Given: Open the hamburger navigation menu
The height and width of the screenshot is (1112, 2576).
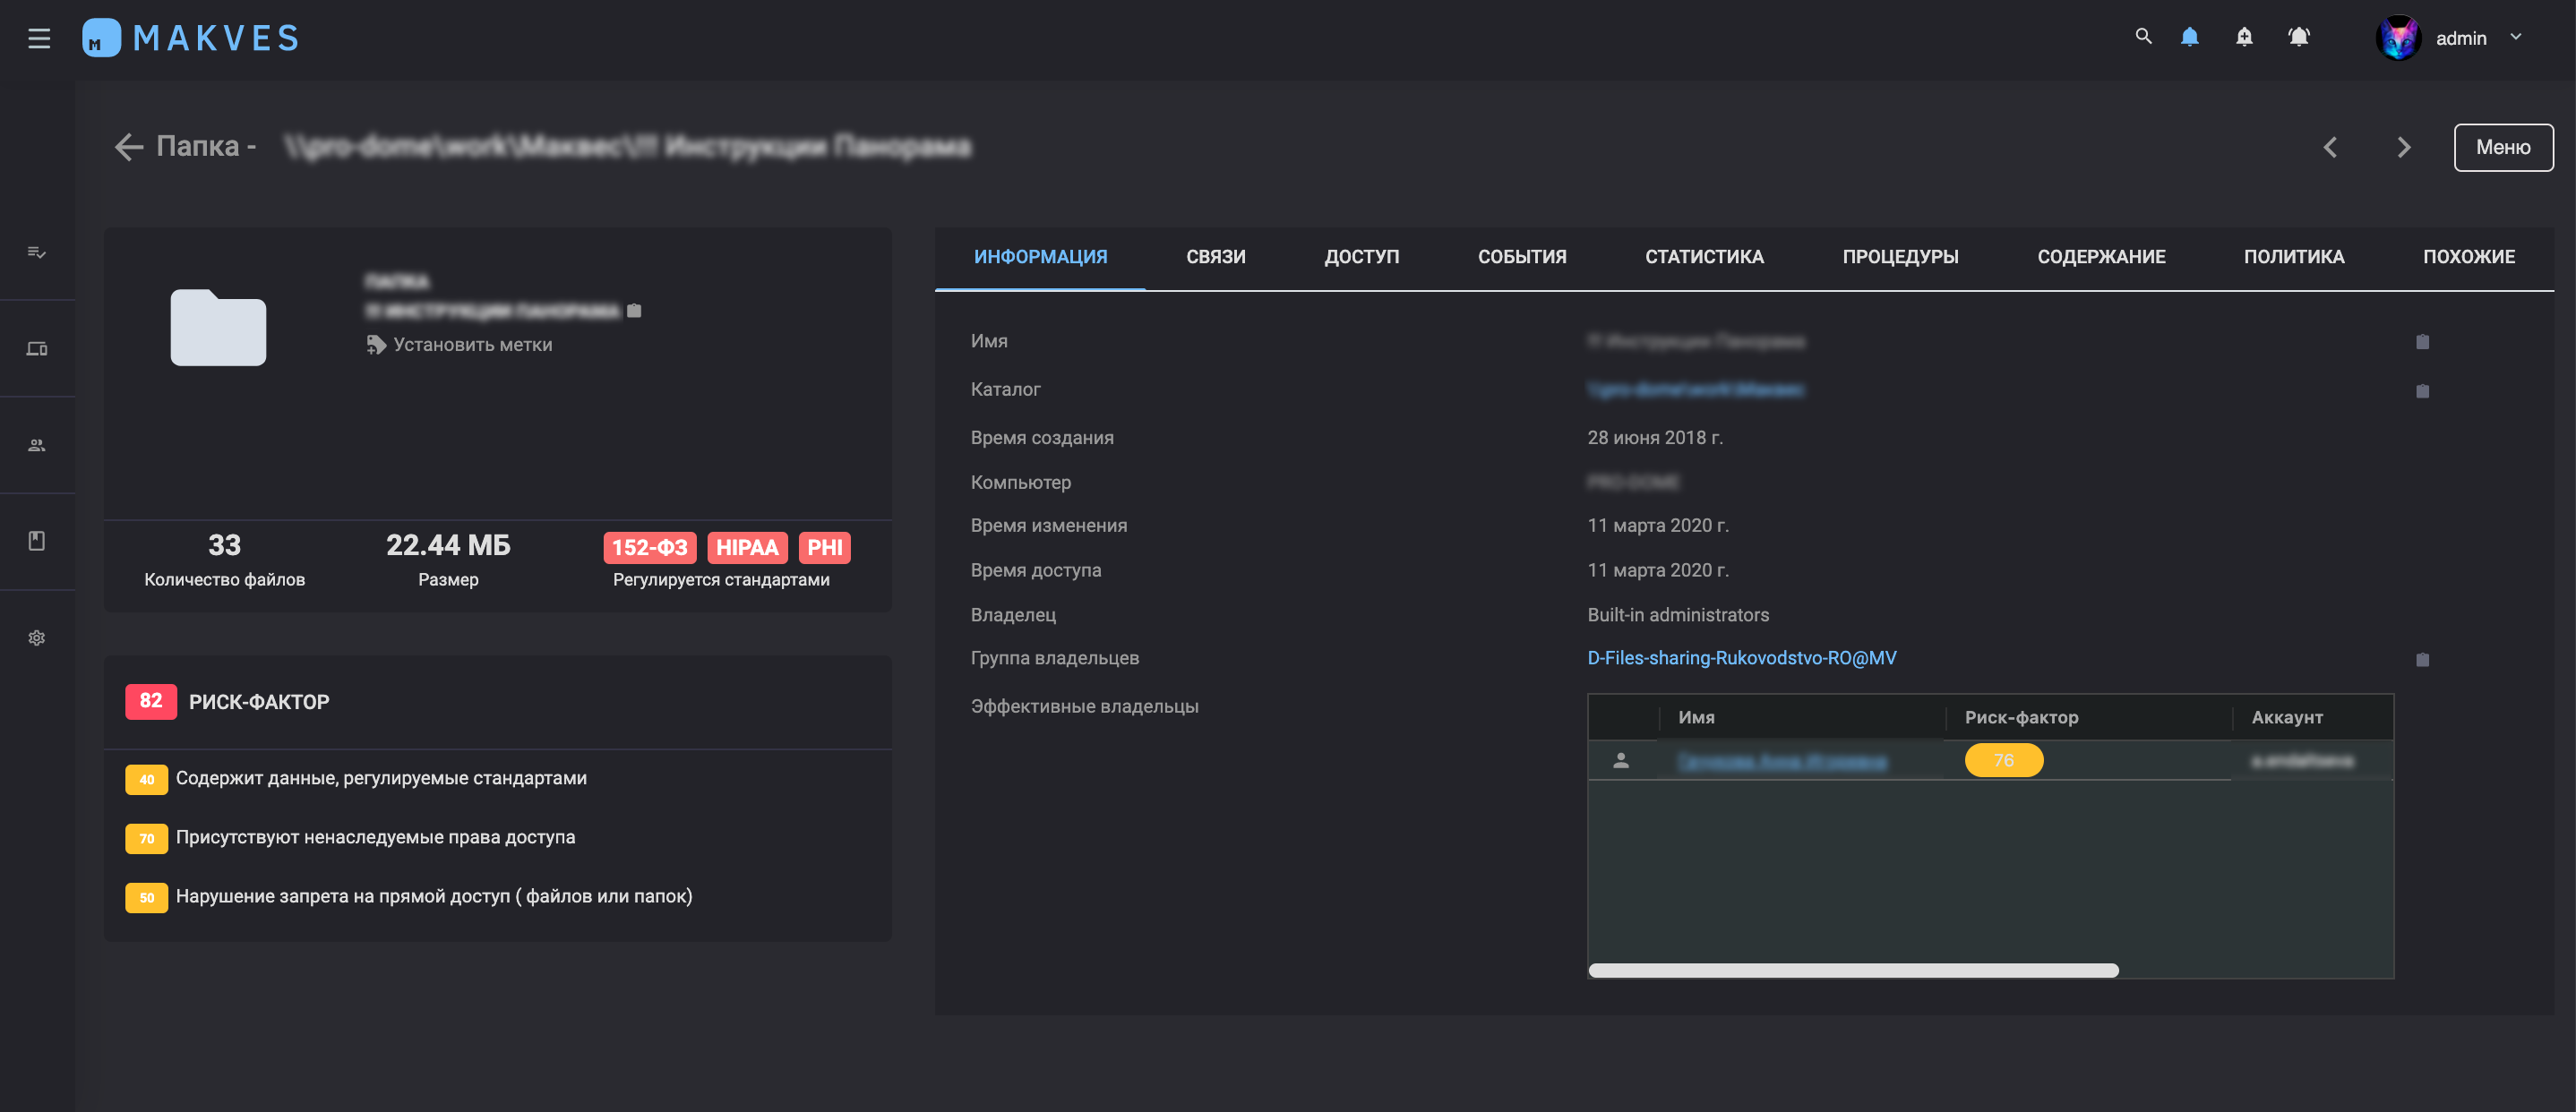Looking at the screenshot, I should (39, 38).
